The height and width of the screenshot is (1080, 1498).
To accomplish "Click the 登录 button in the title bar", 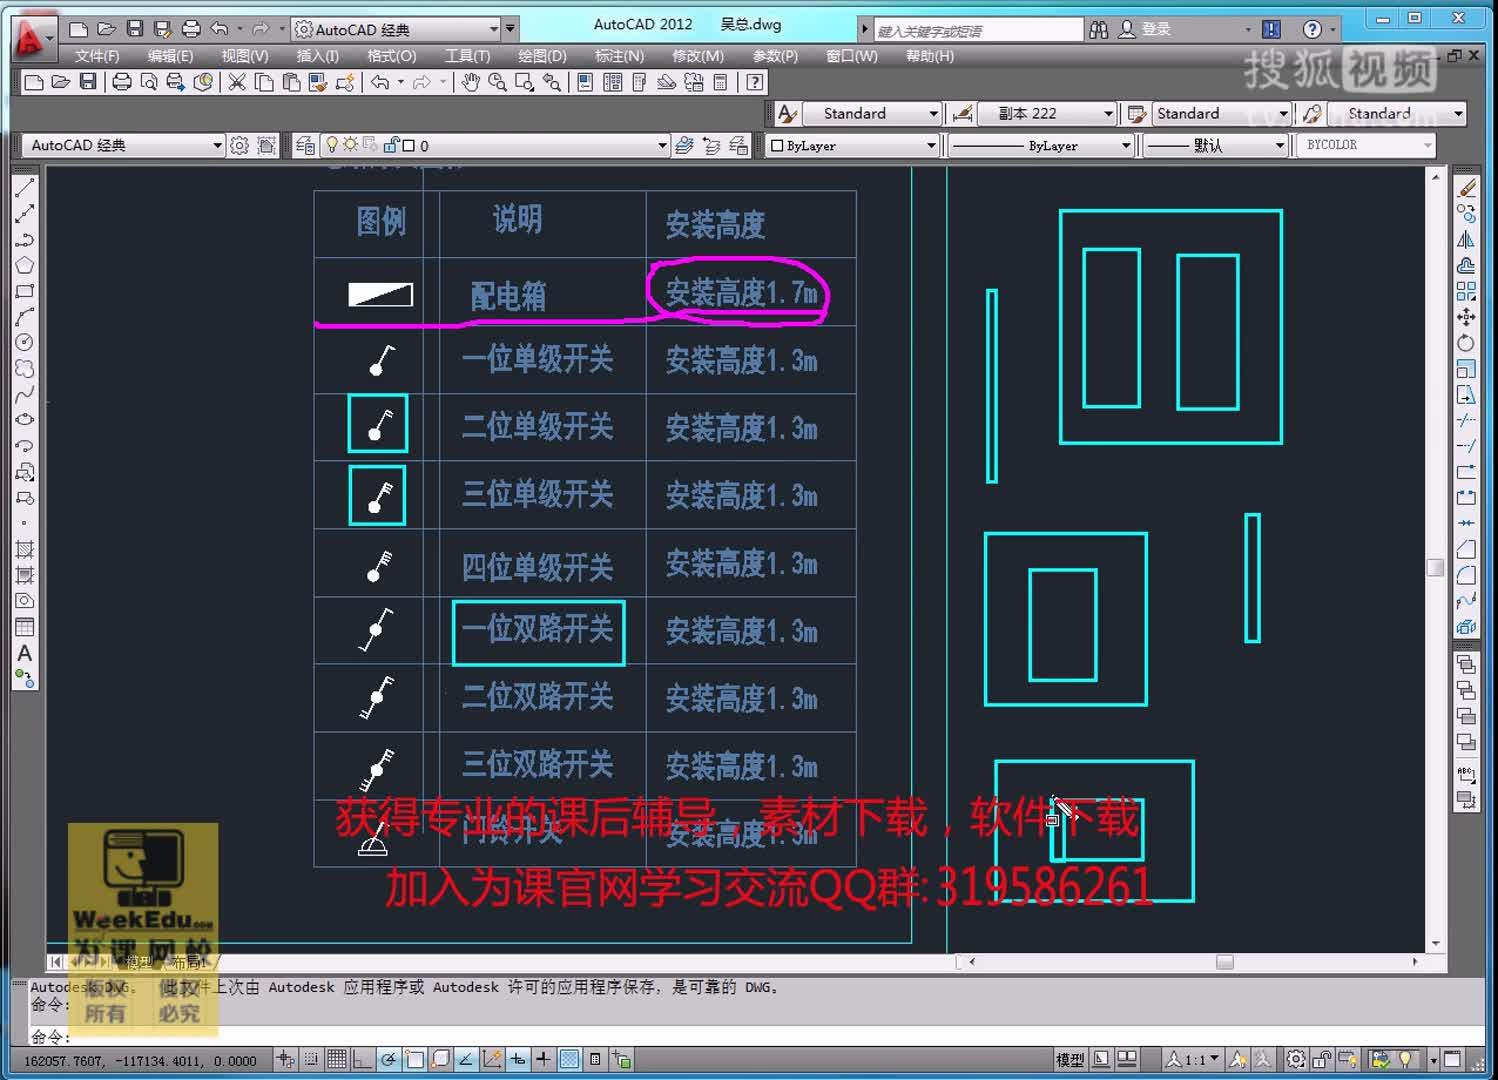I will pos(1155,28).
